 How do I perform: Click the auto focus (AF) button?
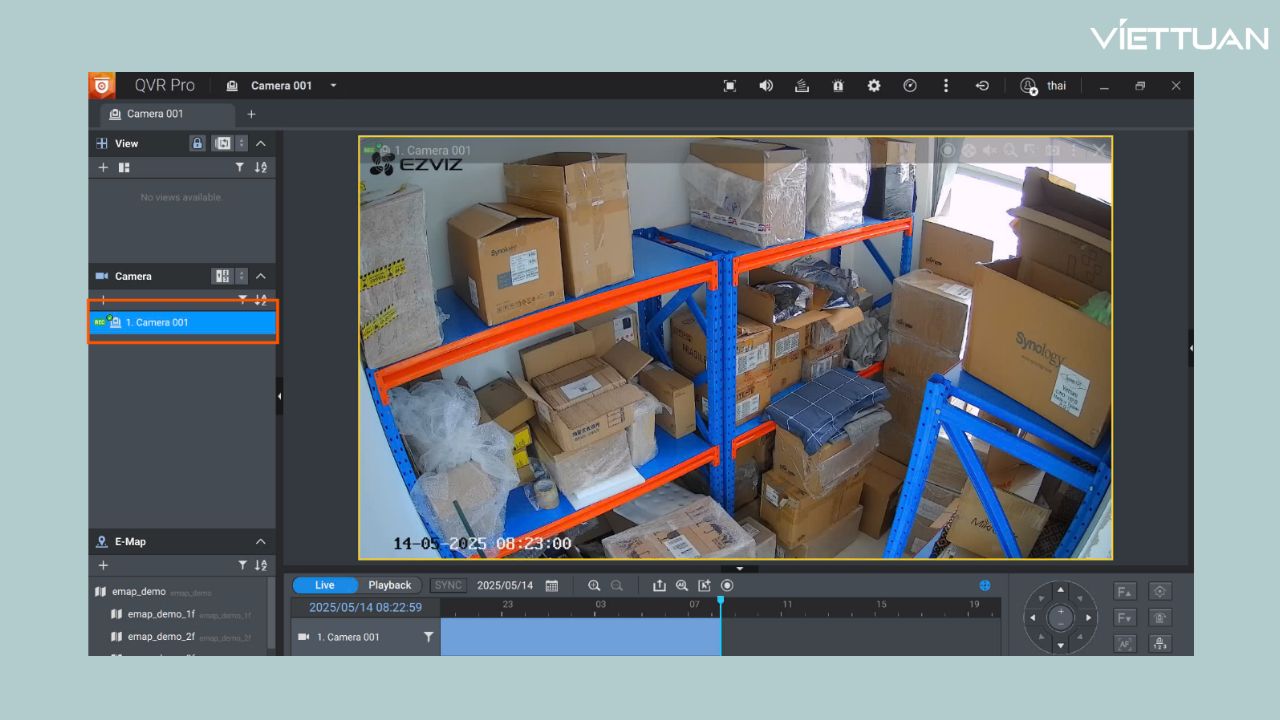[1125, 644]
